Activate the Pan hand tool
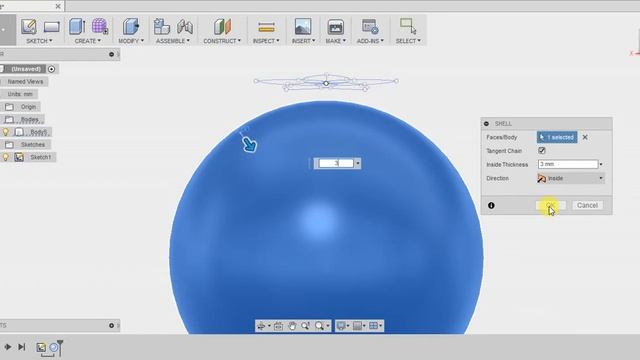The image size is (640, 360). pyautogui.click(x=292, y=326)
